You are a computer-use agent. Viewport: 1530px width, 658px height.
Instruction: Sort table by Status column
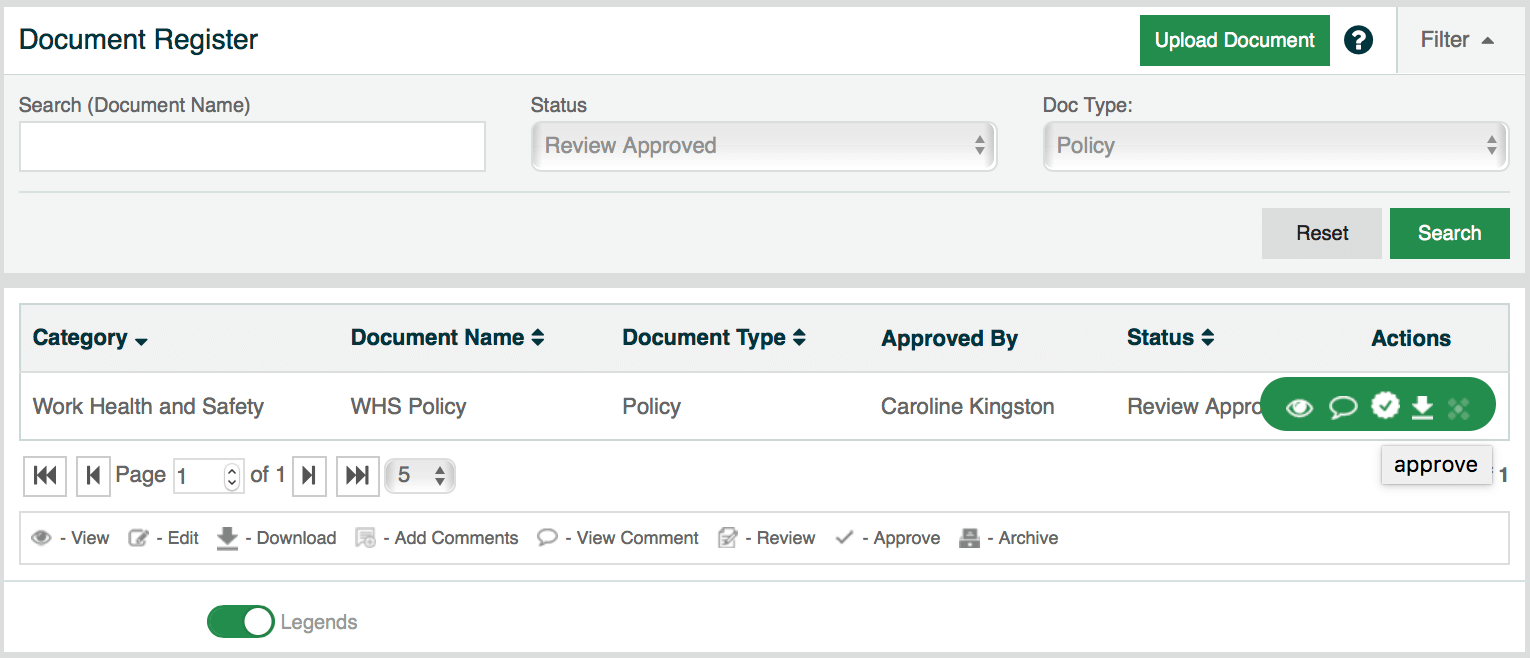[x=1170, y=338]
